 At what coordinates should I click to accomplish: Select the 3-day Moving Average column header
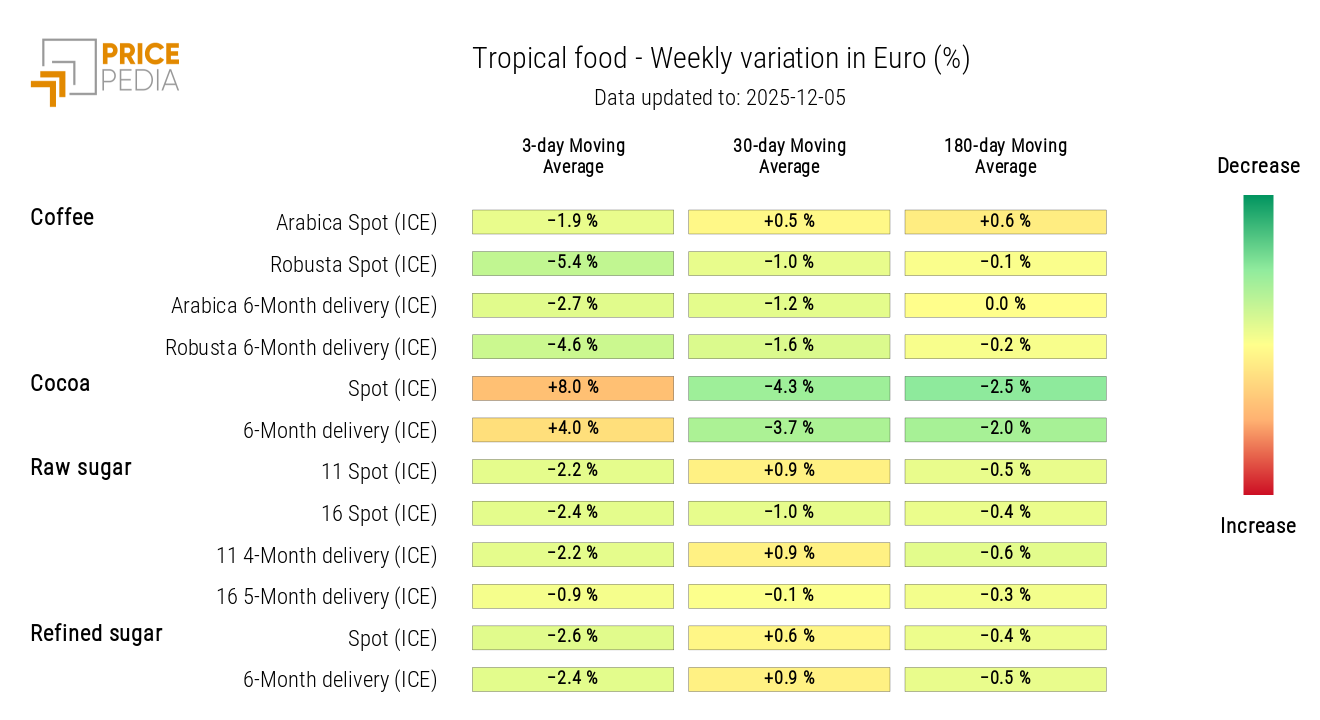(573, 156)
